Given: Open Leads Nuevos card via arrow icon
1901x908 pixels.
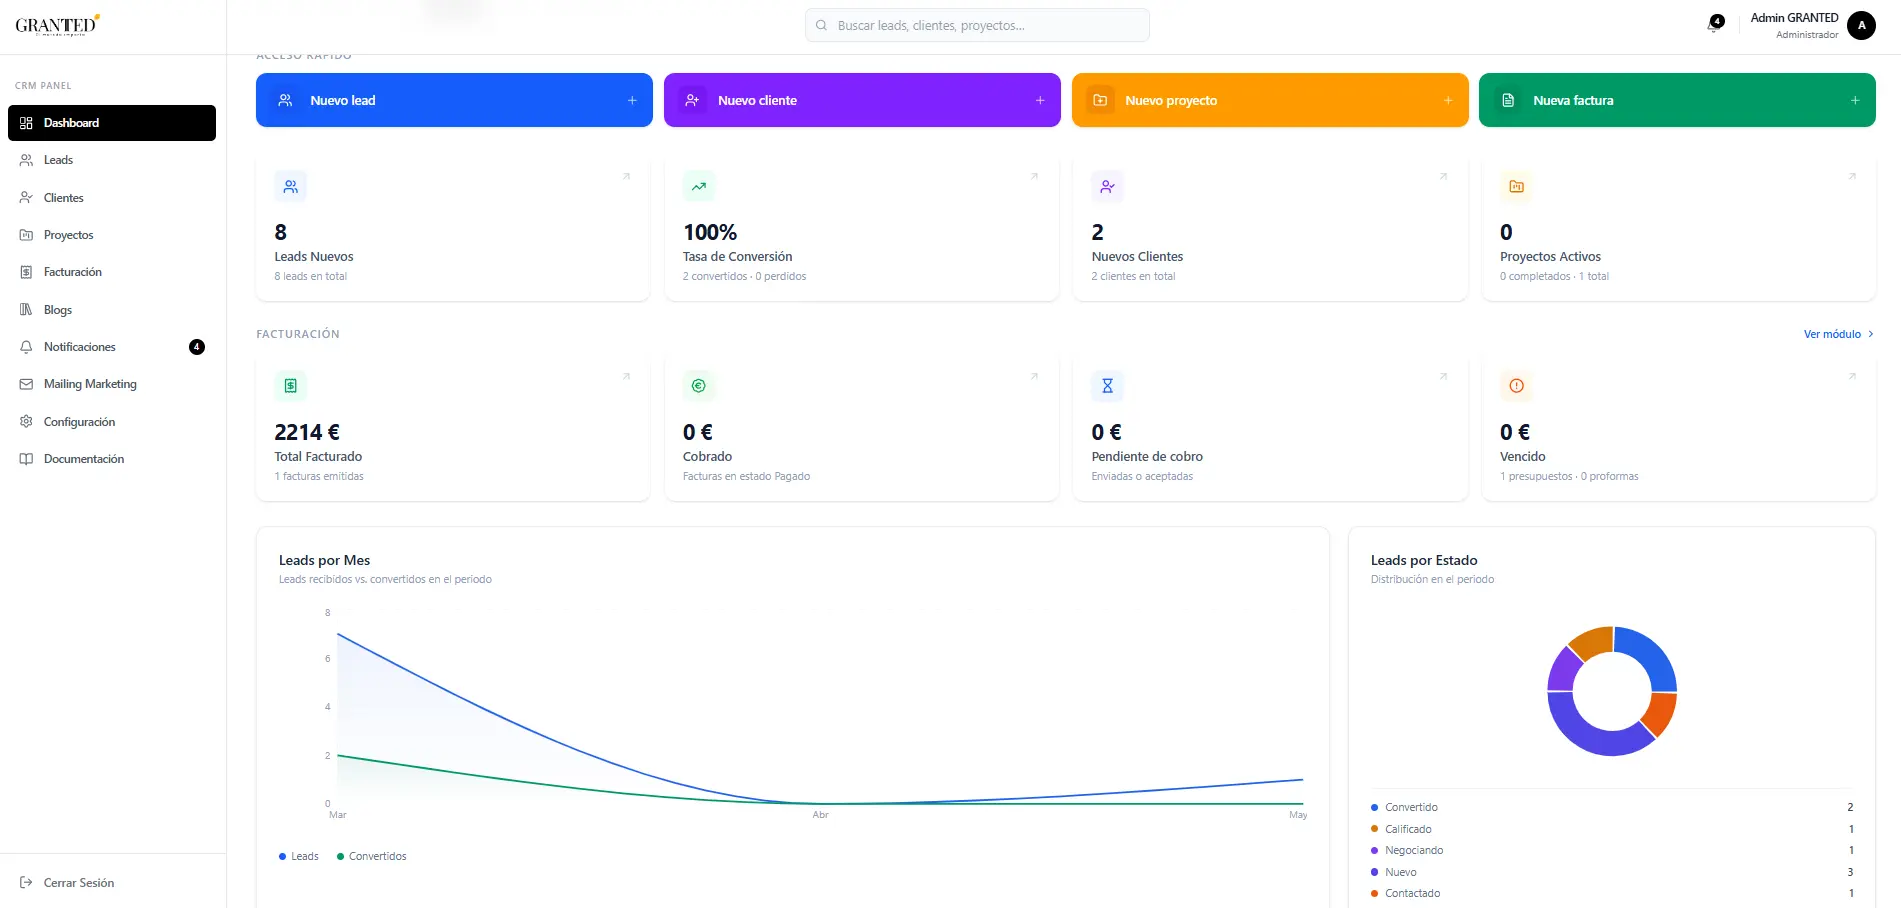Looking at the screenshot, I should click(x=626, y=177).
